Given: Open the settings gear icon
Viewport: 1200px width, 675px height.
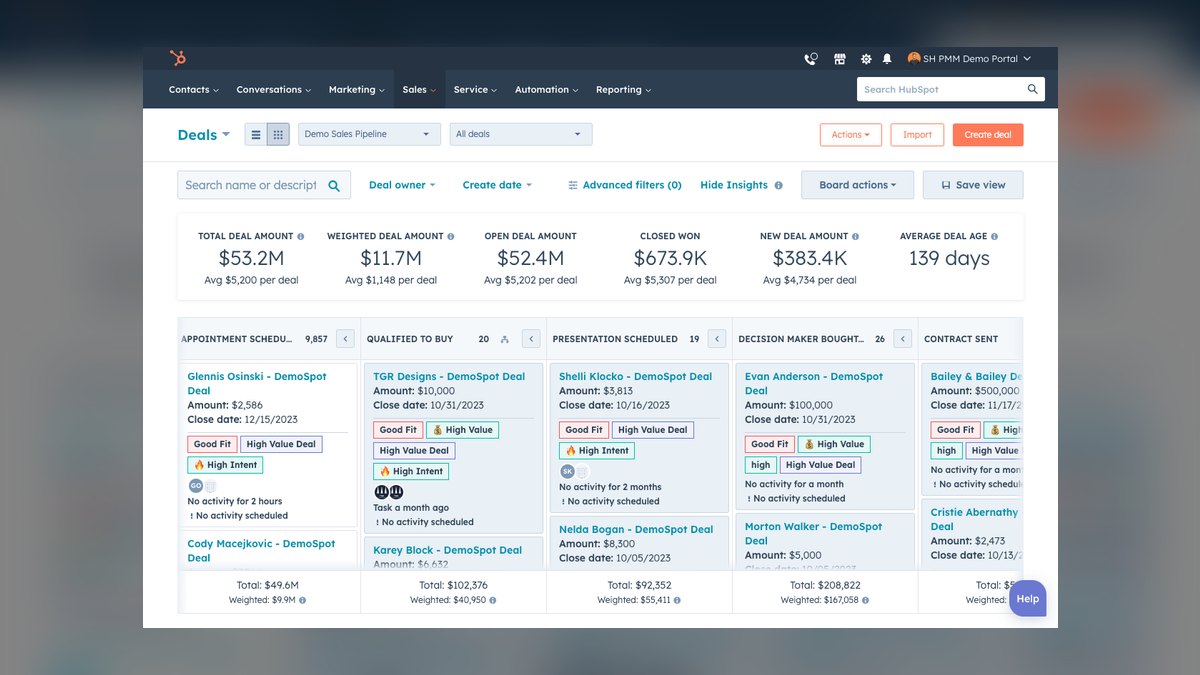Looking at the screenshot, I should point(866,59).
